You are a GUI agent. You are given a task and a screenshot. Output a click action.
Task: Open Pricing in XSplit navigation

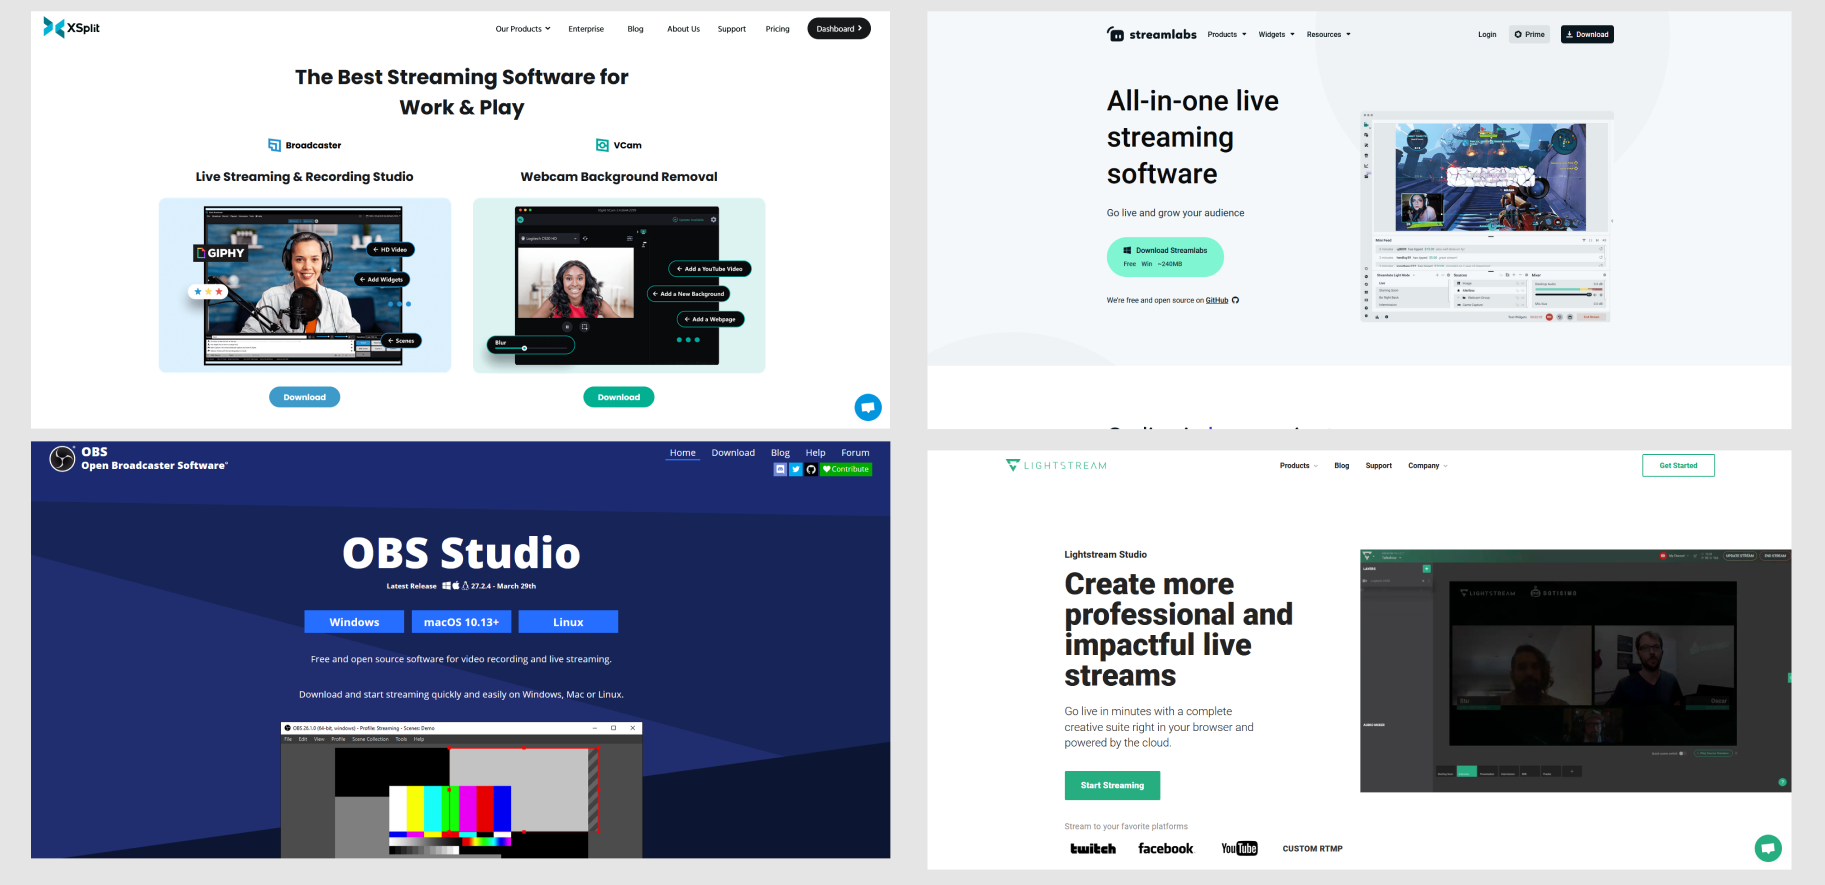[x=777, y=29]
